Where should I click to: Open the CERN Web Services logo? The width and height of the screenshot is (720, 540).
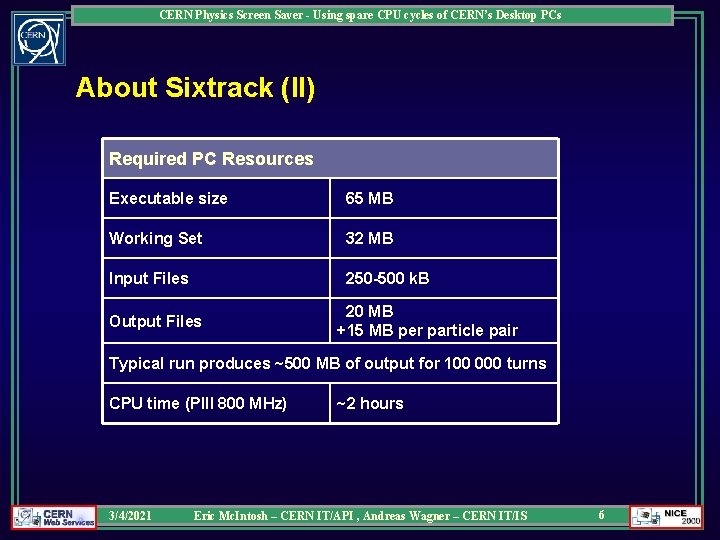coord(54,517)
